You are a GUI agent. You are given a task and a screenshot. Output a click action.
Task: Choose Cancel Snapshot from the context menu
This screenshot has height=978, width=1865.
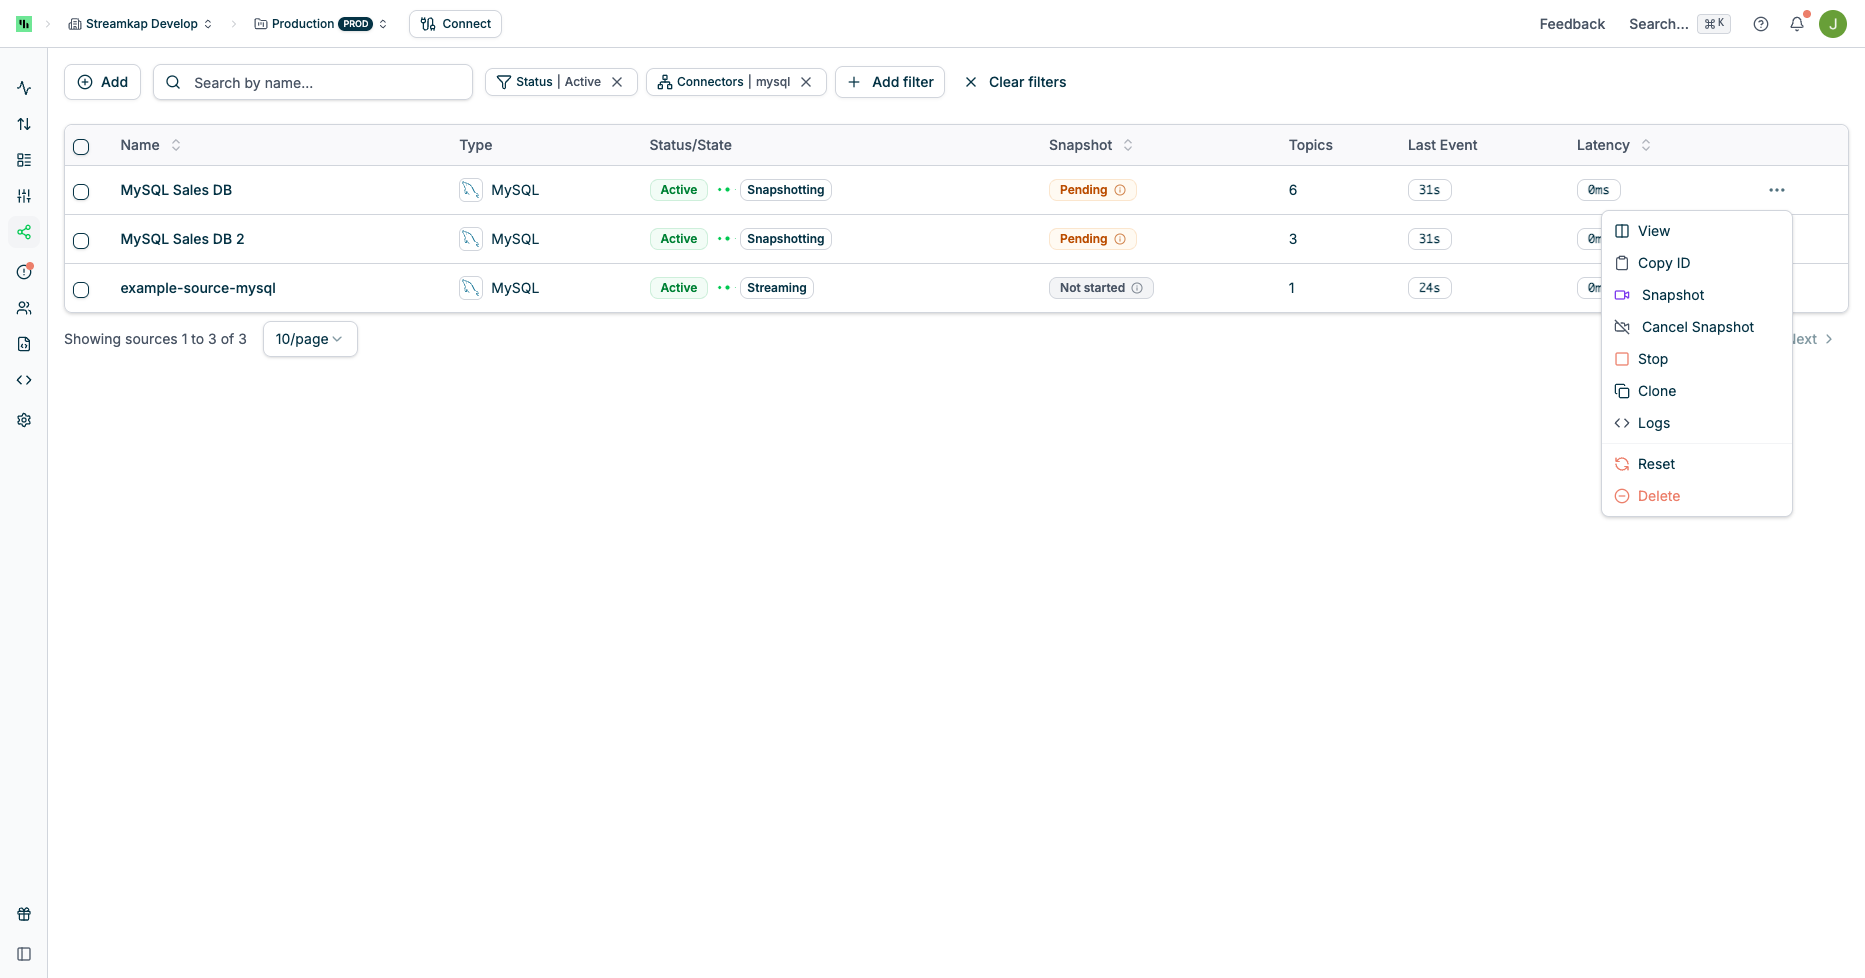click(1696, 327)
